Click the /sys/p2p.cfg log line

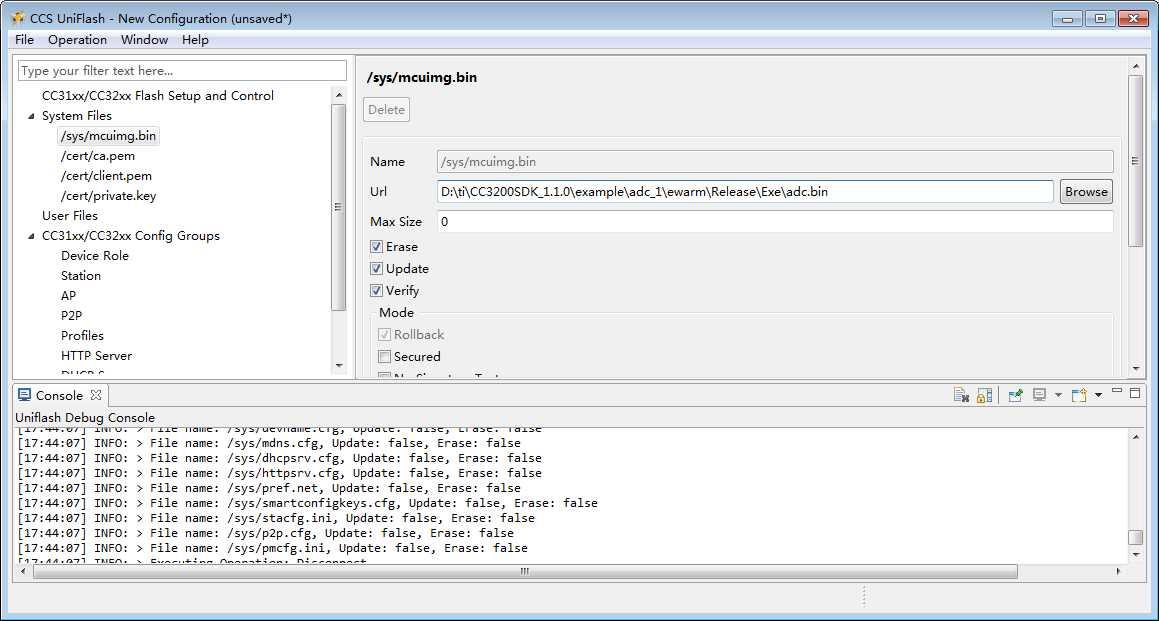pos(265,533)
